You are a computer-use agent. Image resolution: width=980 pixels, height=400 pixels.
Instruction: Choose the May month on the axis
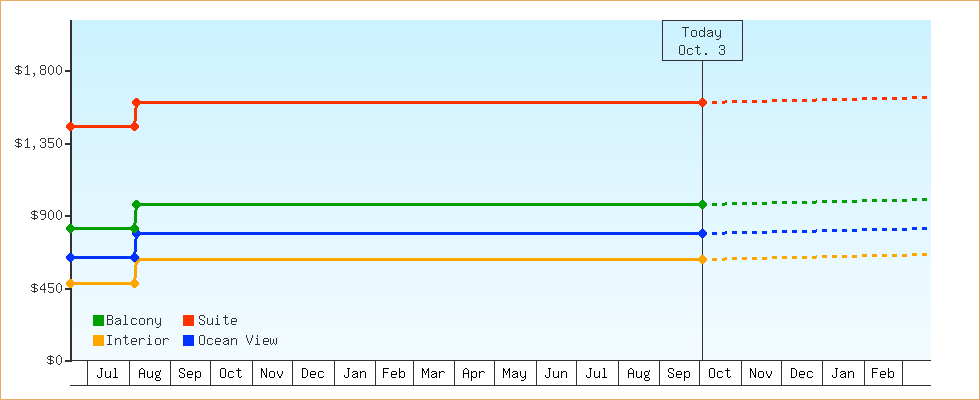tap(515, 373)
